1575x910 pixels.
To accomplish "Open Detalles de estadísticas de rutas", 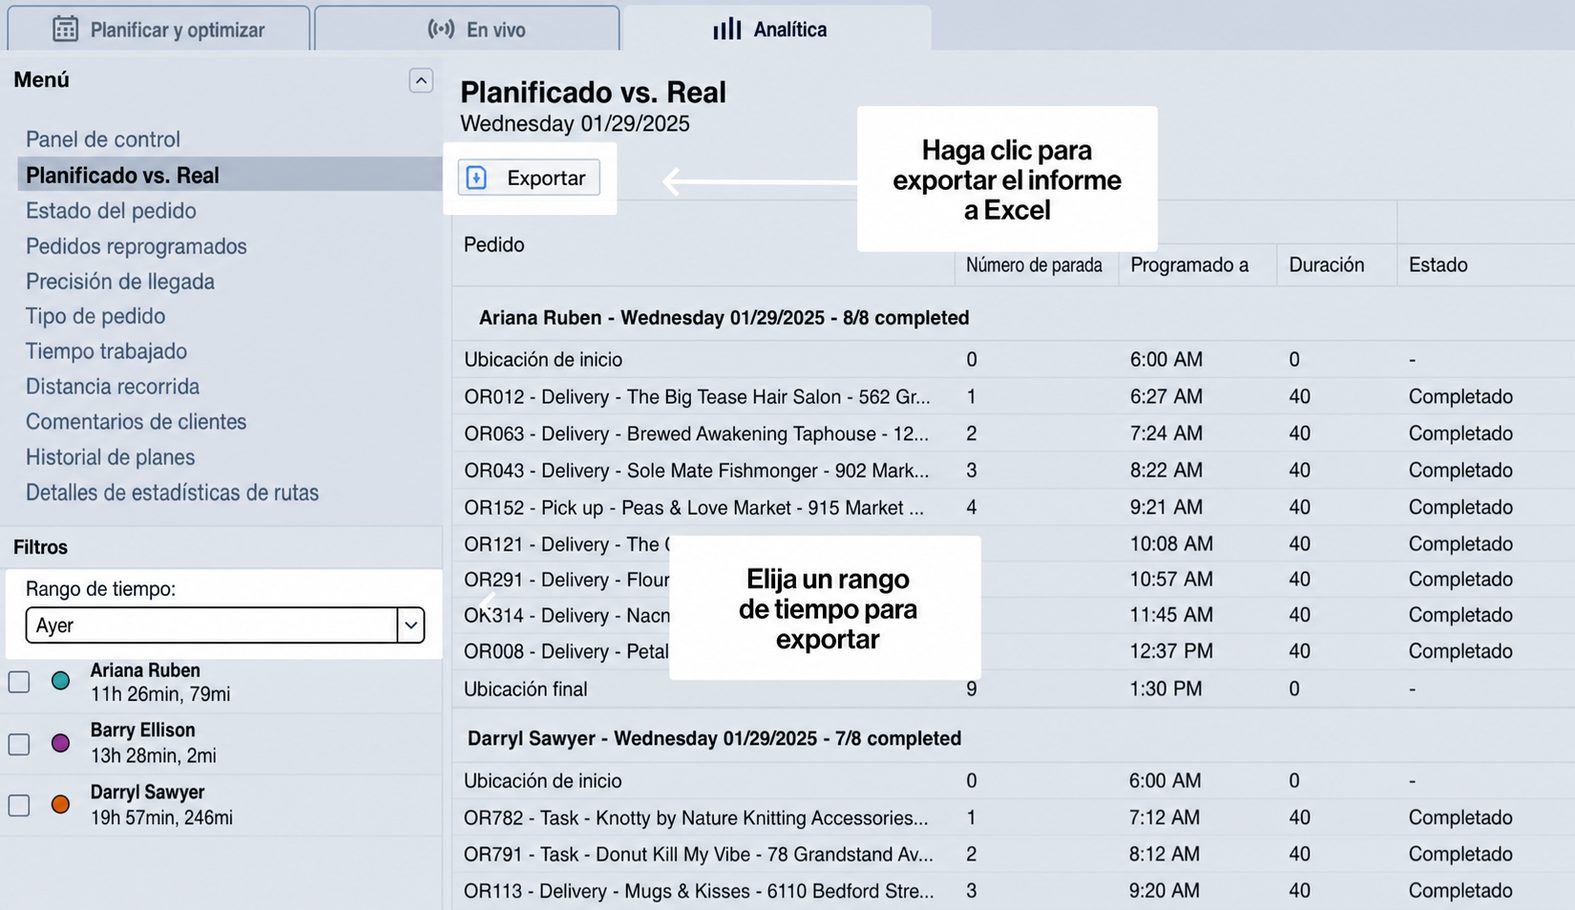I will tap(172, 492).
